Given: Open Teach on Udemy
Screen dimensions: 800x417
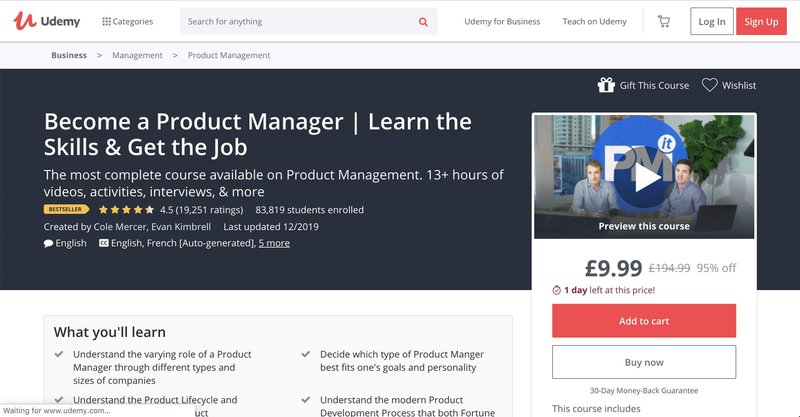Looking at the screenshot, I should (594, 21).
